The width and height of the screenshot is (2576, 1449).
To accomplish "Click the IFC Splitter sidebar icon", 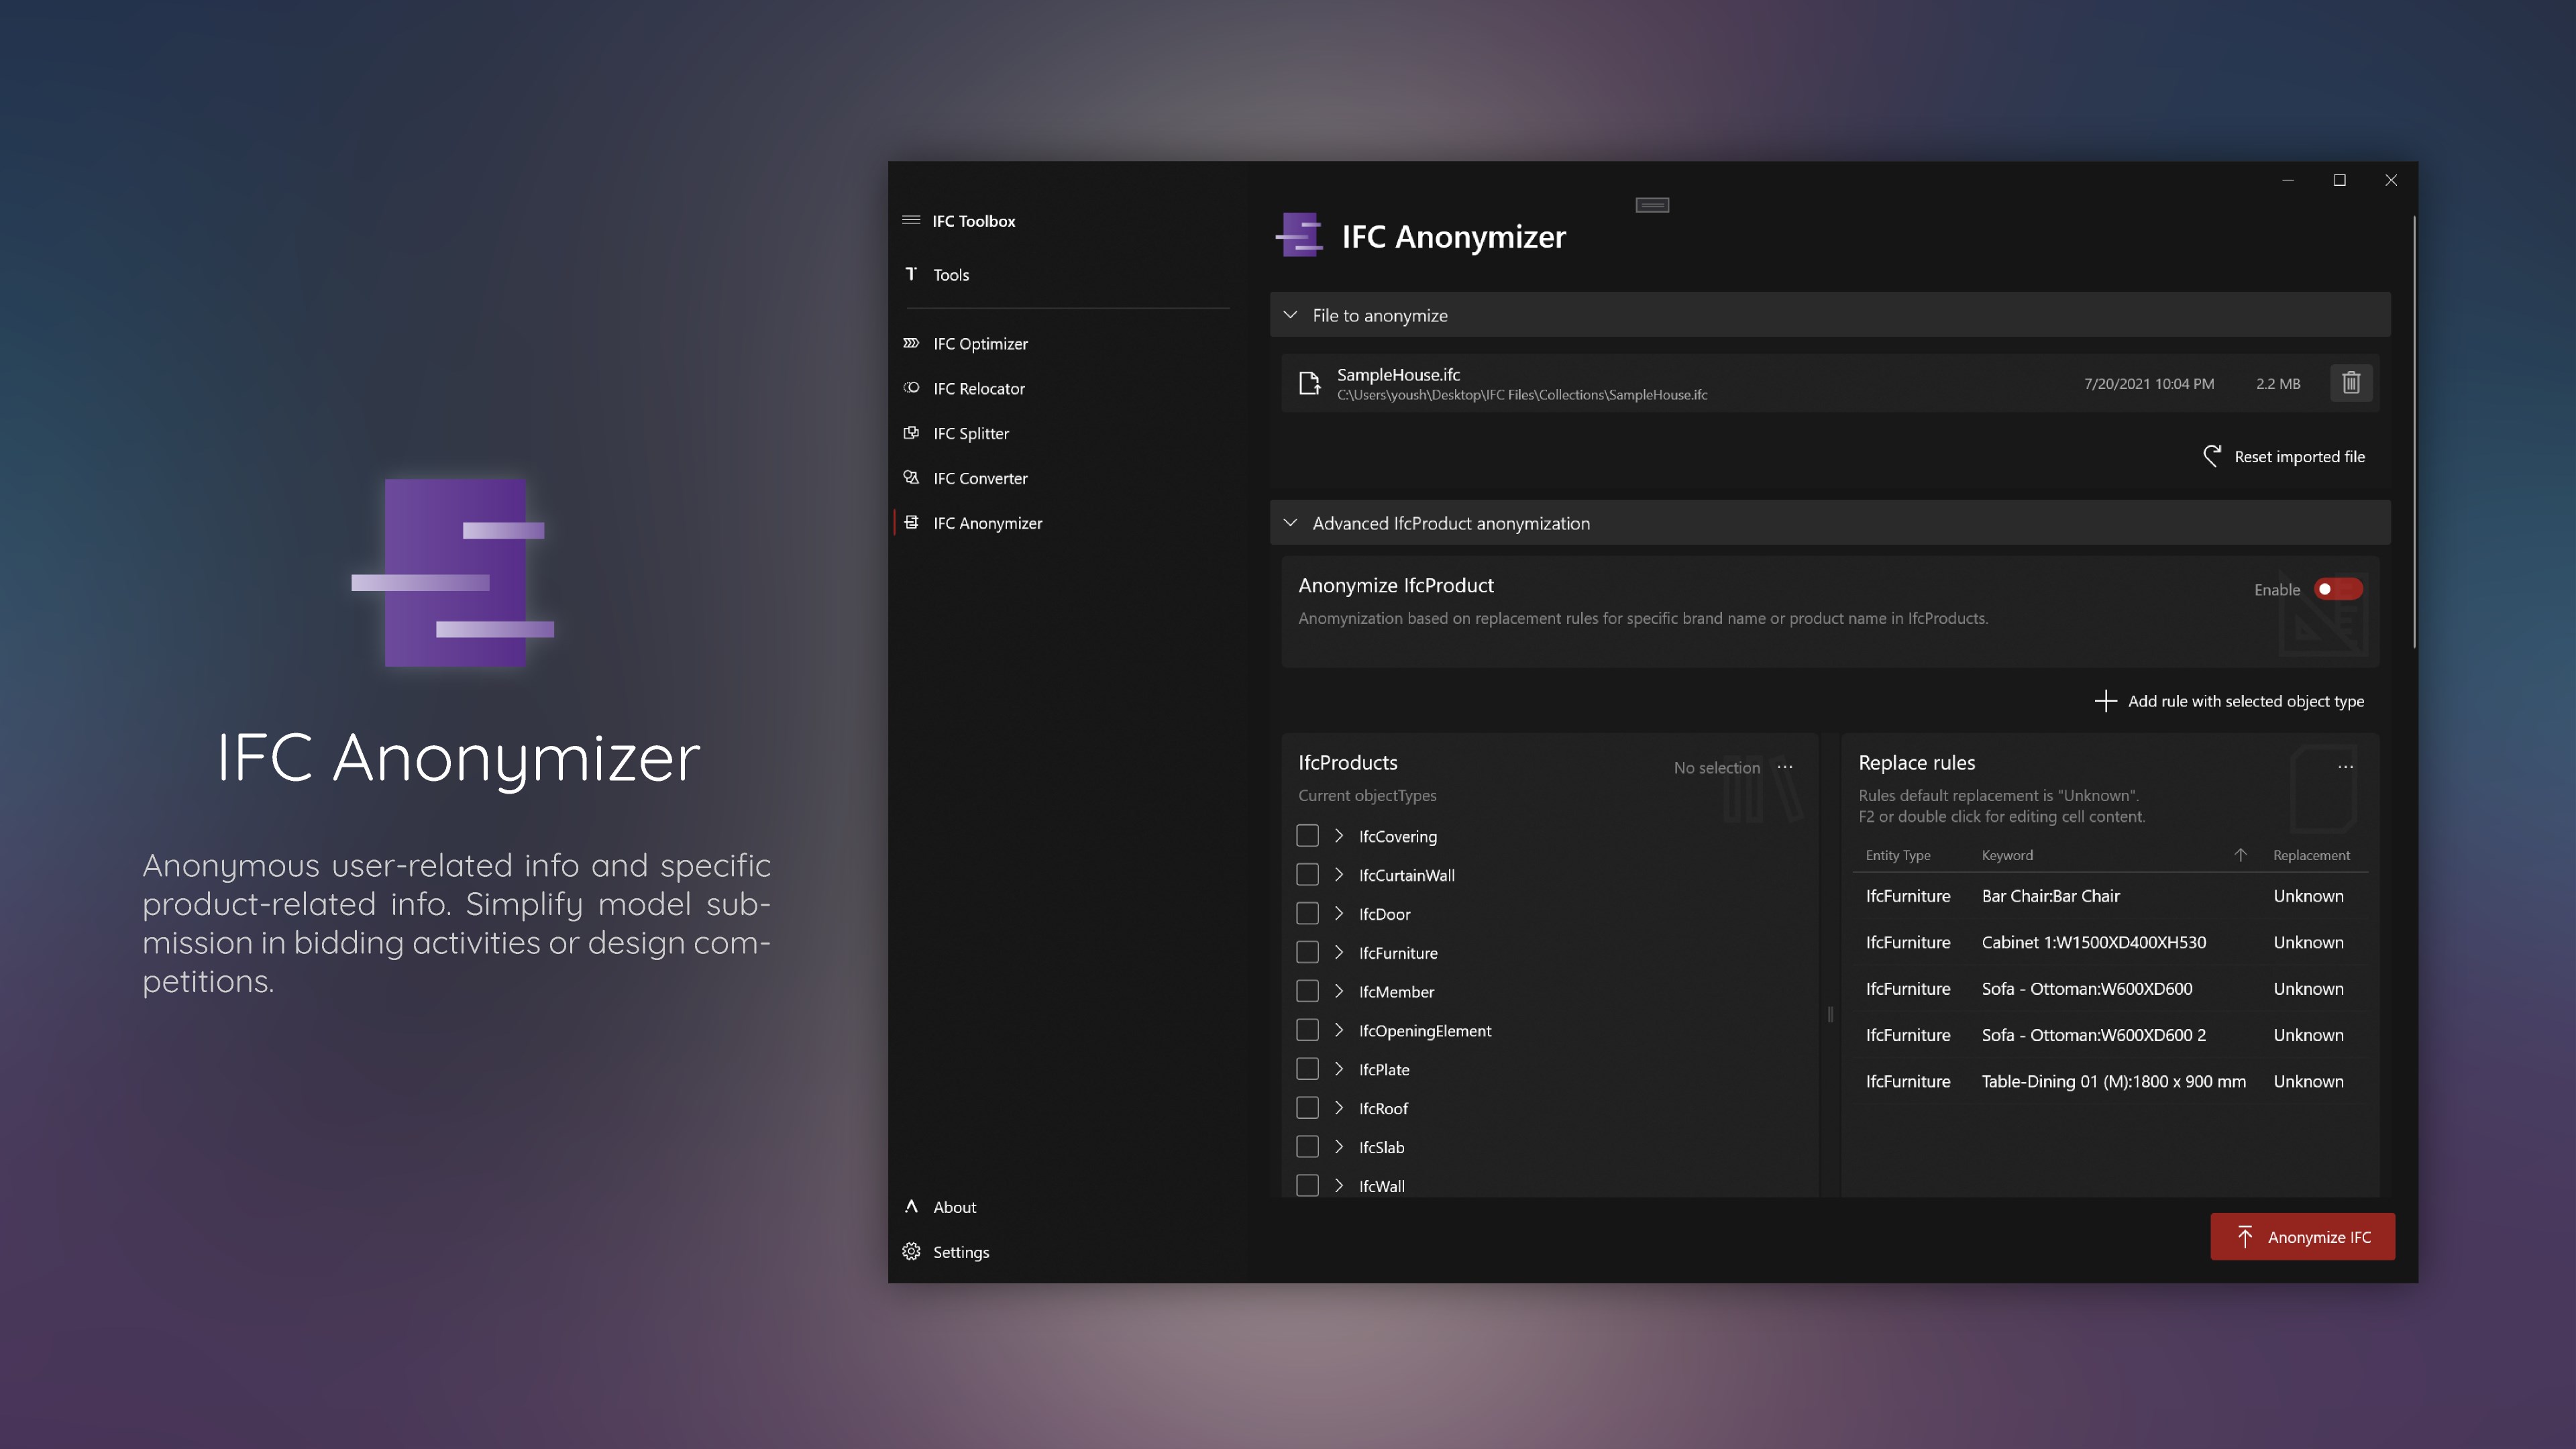I will (911, 433).
